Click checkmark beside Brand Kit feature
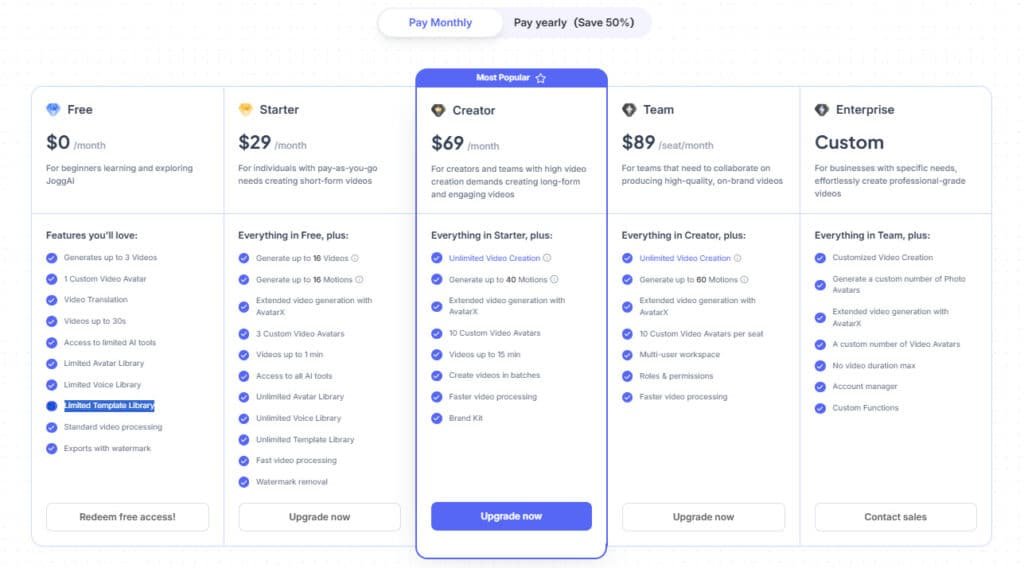This screenshot has height=568, width=1024. tap(437, 418)
